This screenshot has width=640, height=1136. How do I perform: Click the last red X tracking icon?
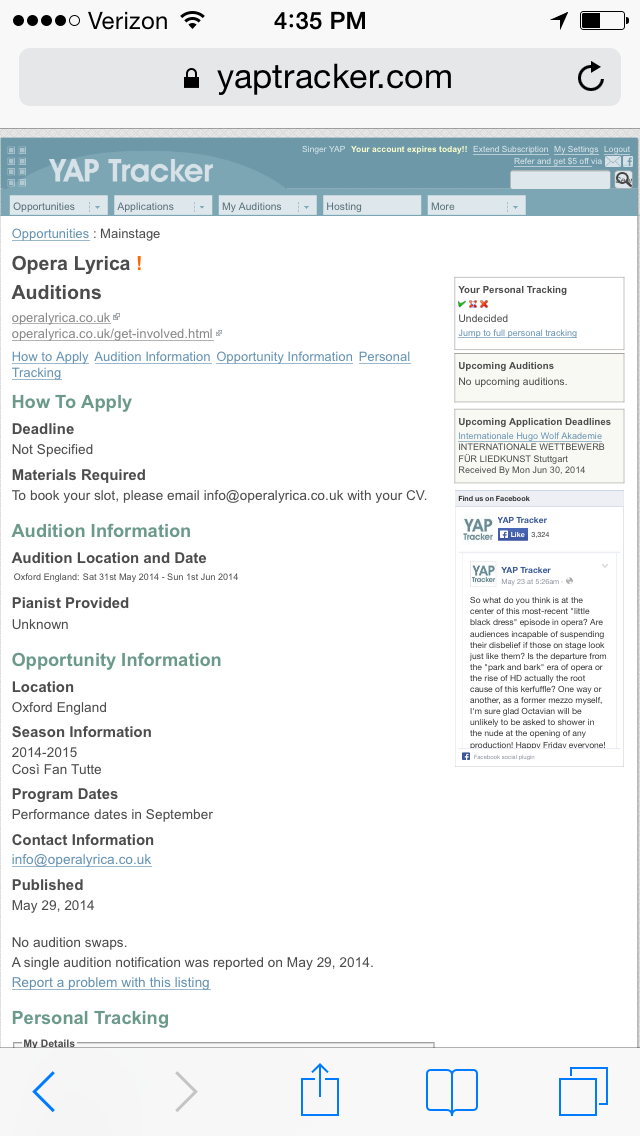tap(484, 304)
